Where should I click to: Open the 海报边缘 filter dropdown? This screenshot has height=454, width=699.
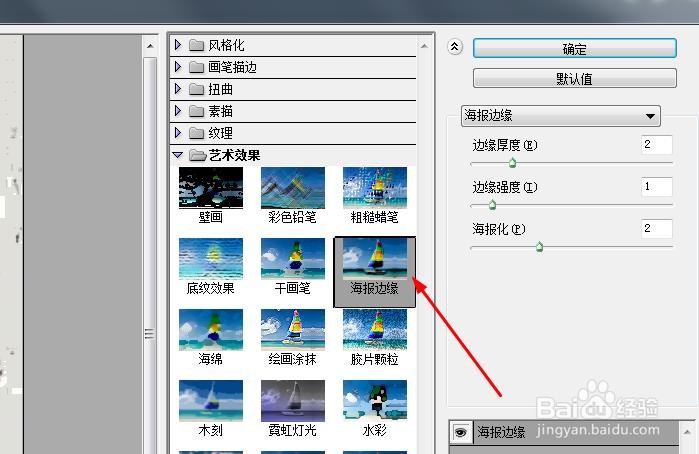[561, 116]
